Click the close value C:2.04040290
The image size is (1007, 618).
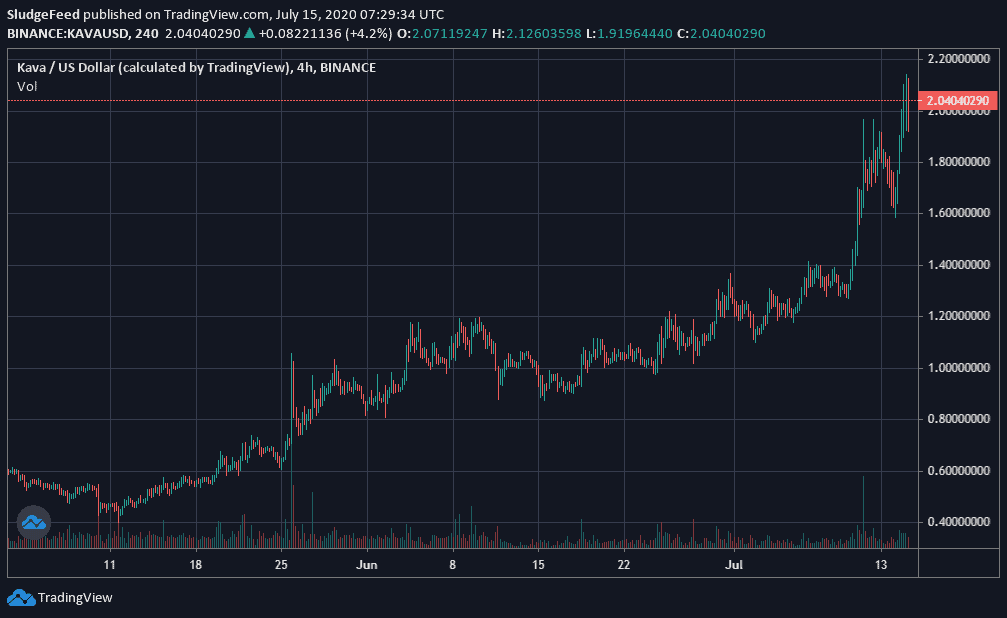coord(721,33)
